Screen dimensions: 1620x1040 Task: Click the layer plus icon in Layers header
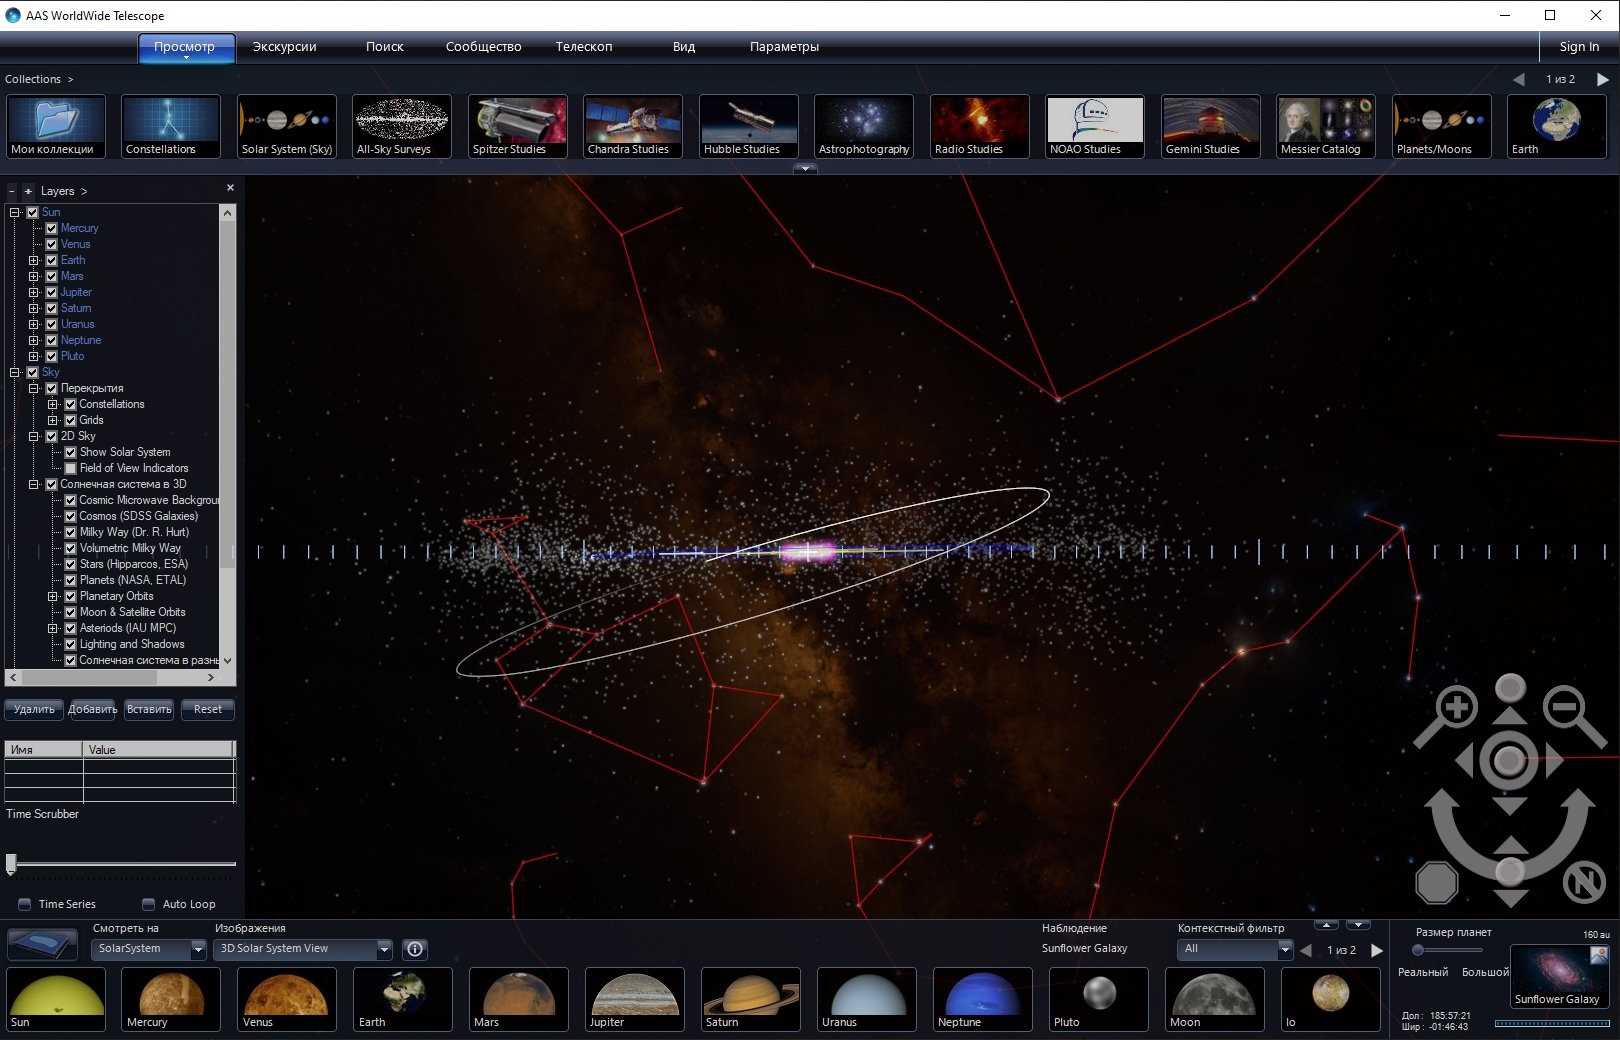[28, 191]
